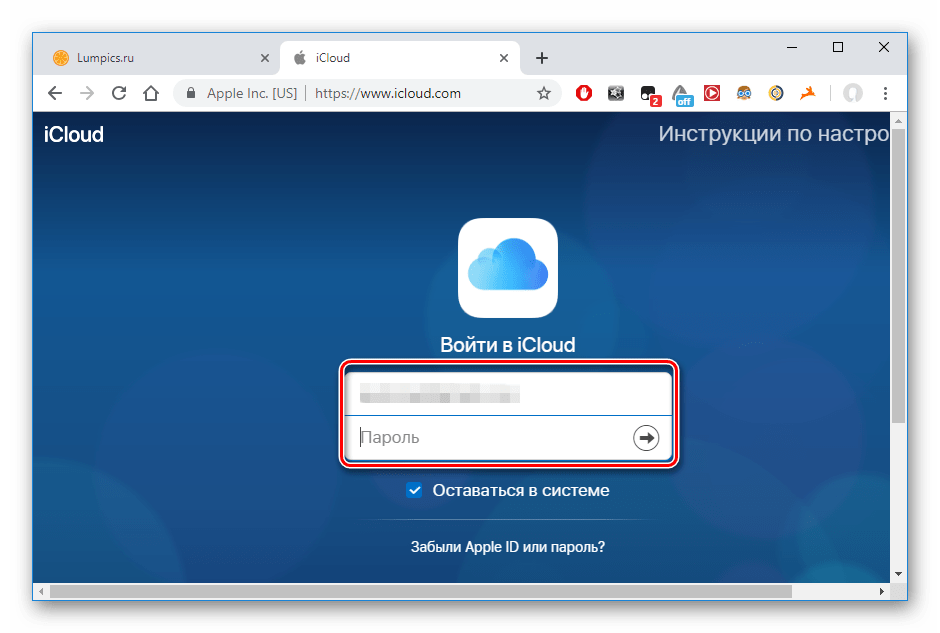Open the Chrome profile avatar

[x=852, y=93]
